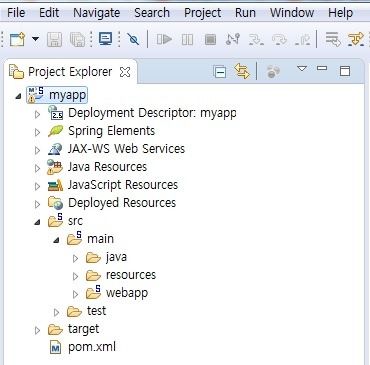This screenshot has height=365, width=370.
Task: Open the Run menu
Action: tap(245, 13)
